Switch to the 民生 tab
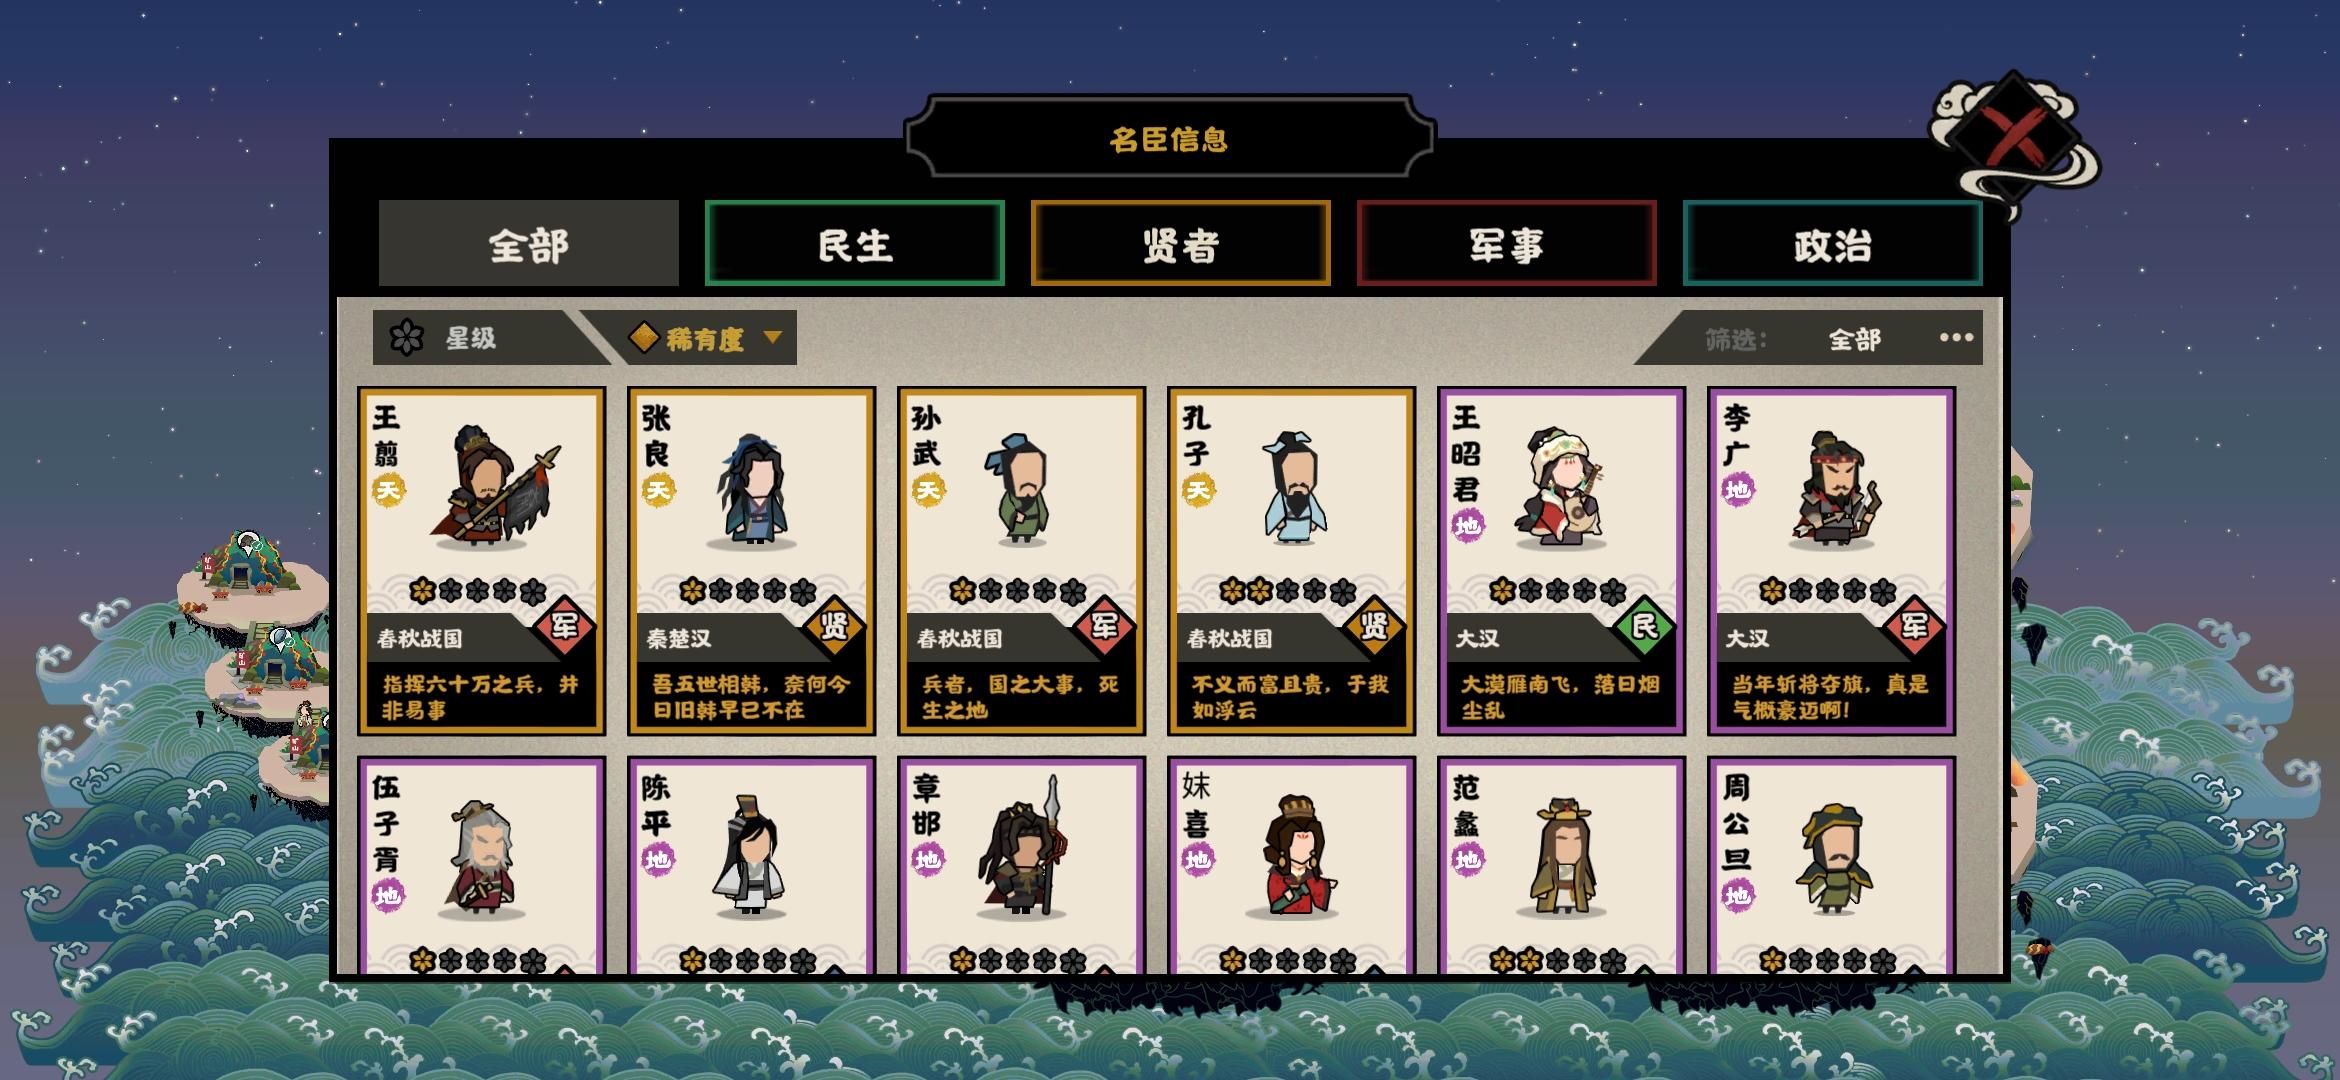2340x1080 pixels. pos(854,243)
